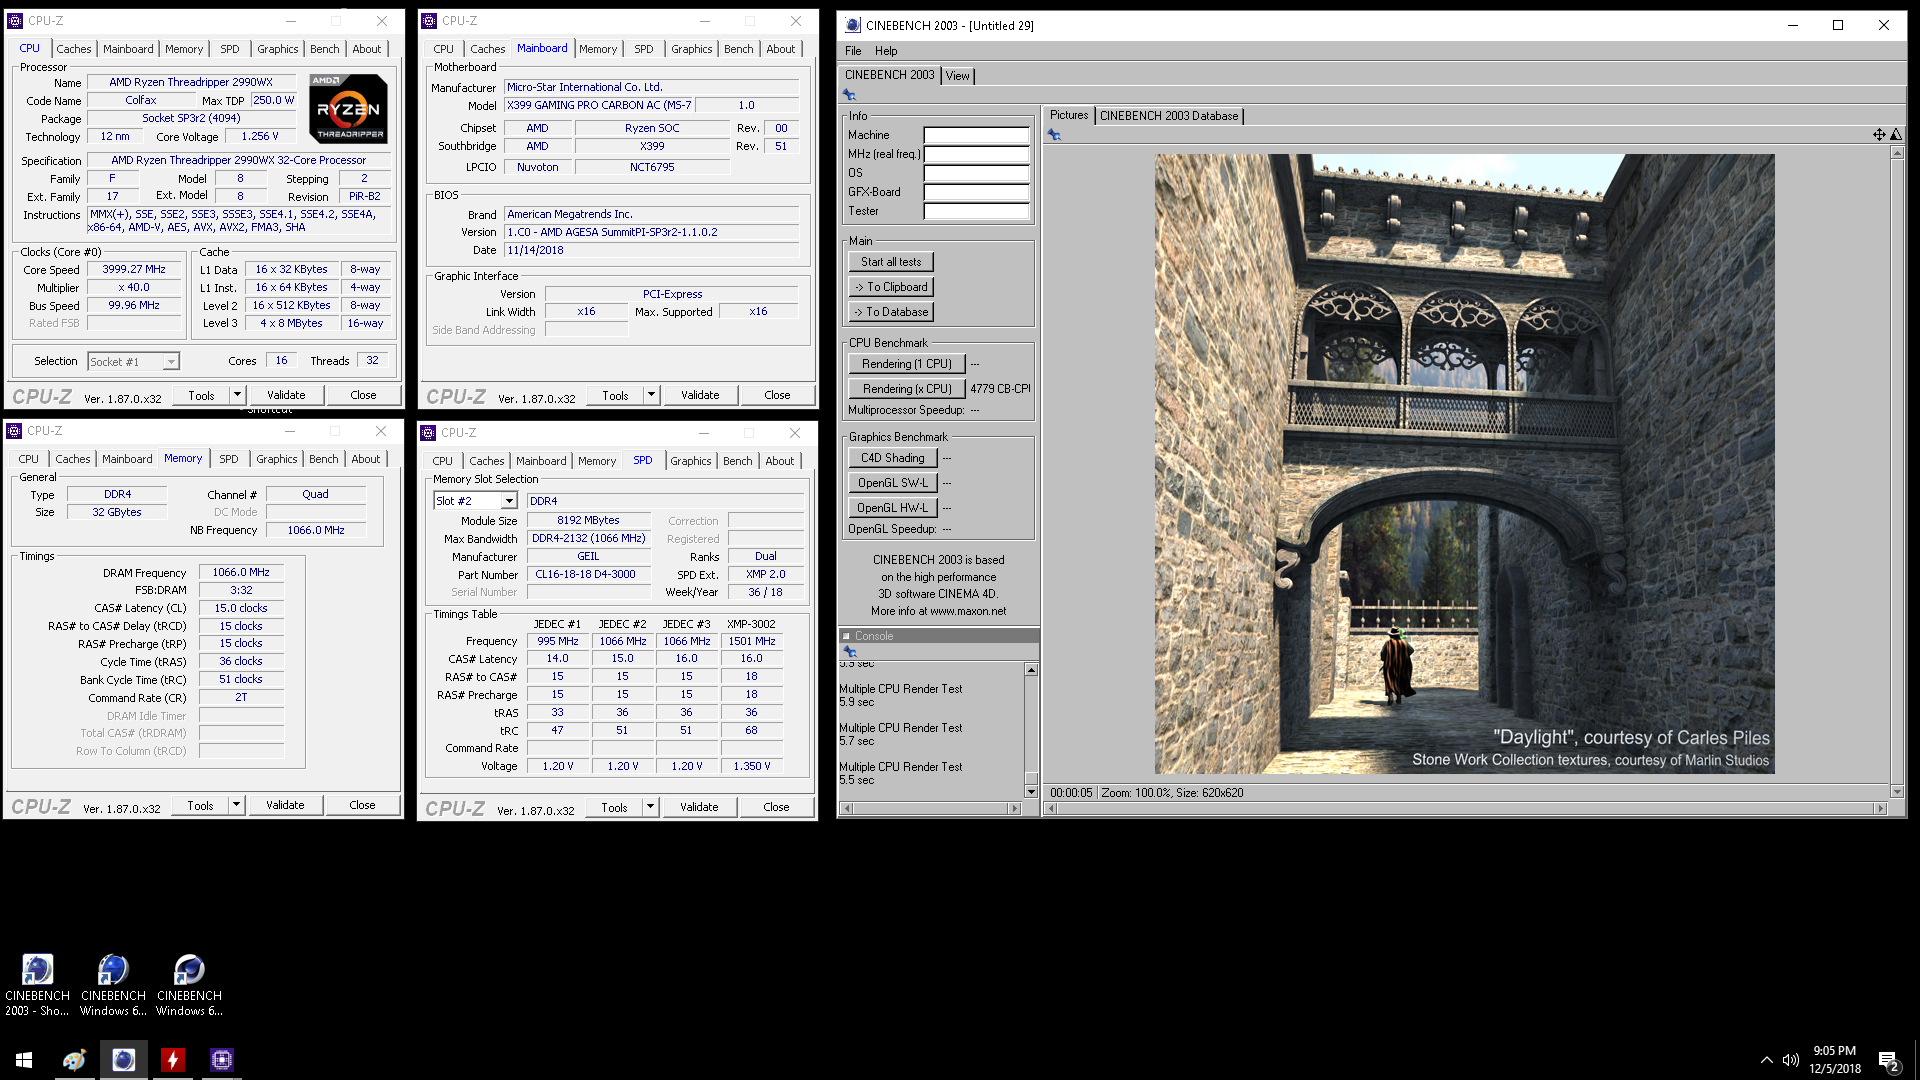Expand Tools arrow in CPU-Z SPD window
The width and height of the screenshot is (1920, 1080).
(650, 807)
